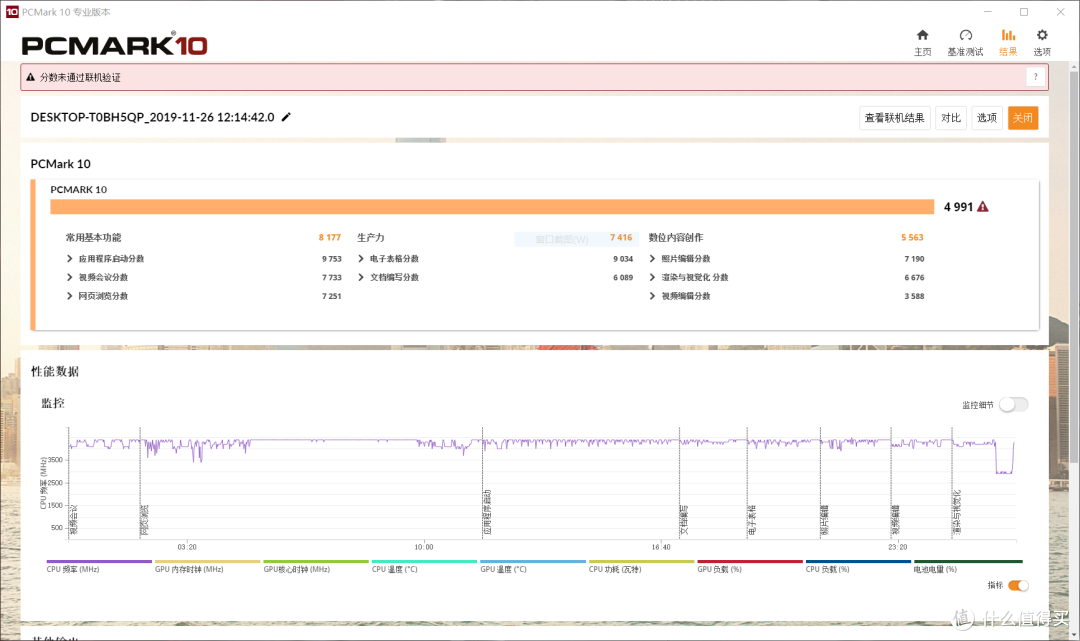Expand 照片编辑分数 row
This screenshot has height=641, width=1080.
pos(652,259)
